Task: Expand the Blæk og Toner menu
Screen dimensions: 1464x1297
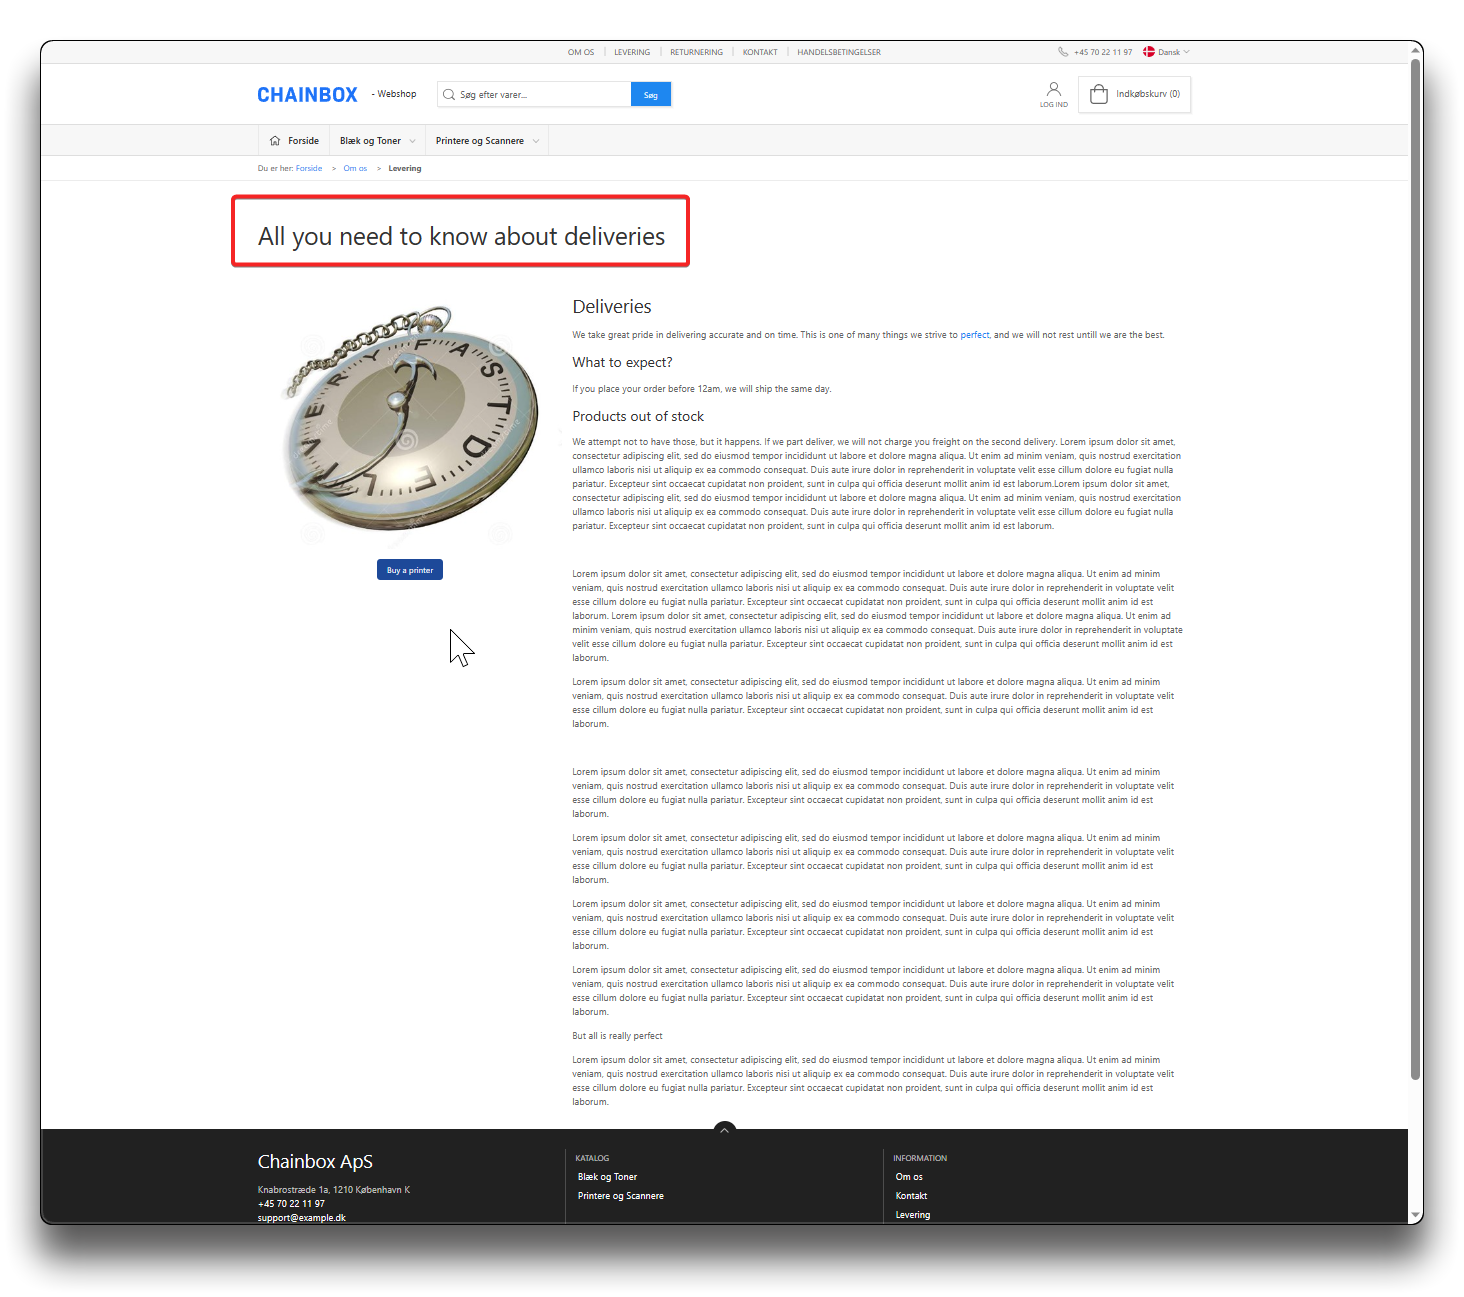Action: pos(377,141)
